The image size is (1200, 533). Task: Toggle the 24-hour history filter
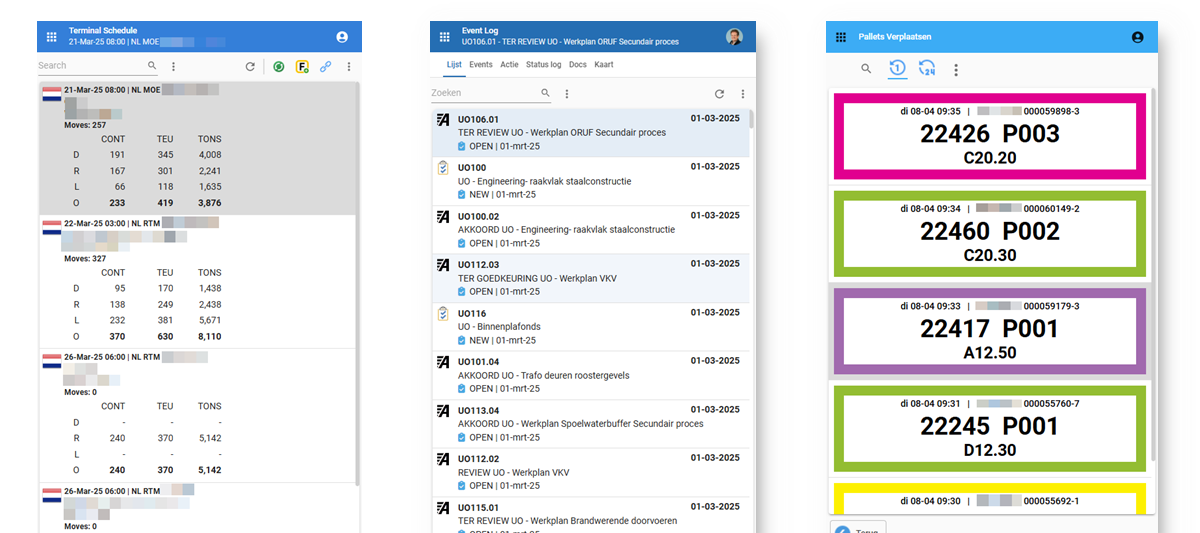[x=927, y=69]
